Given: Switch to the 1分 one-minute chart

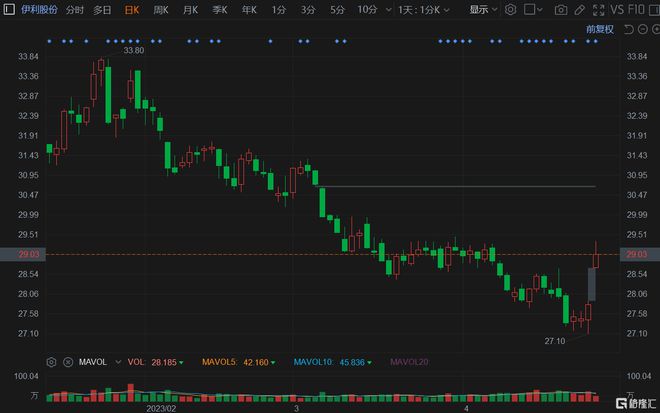Looking at the screenshot, I should 278,10.
